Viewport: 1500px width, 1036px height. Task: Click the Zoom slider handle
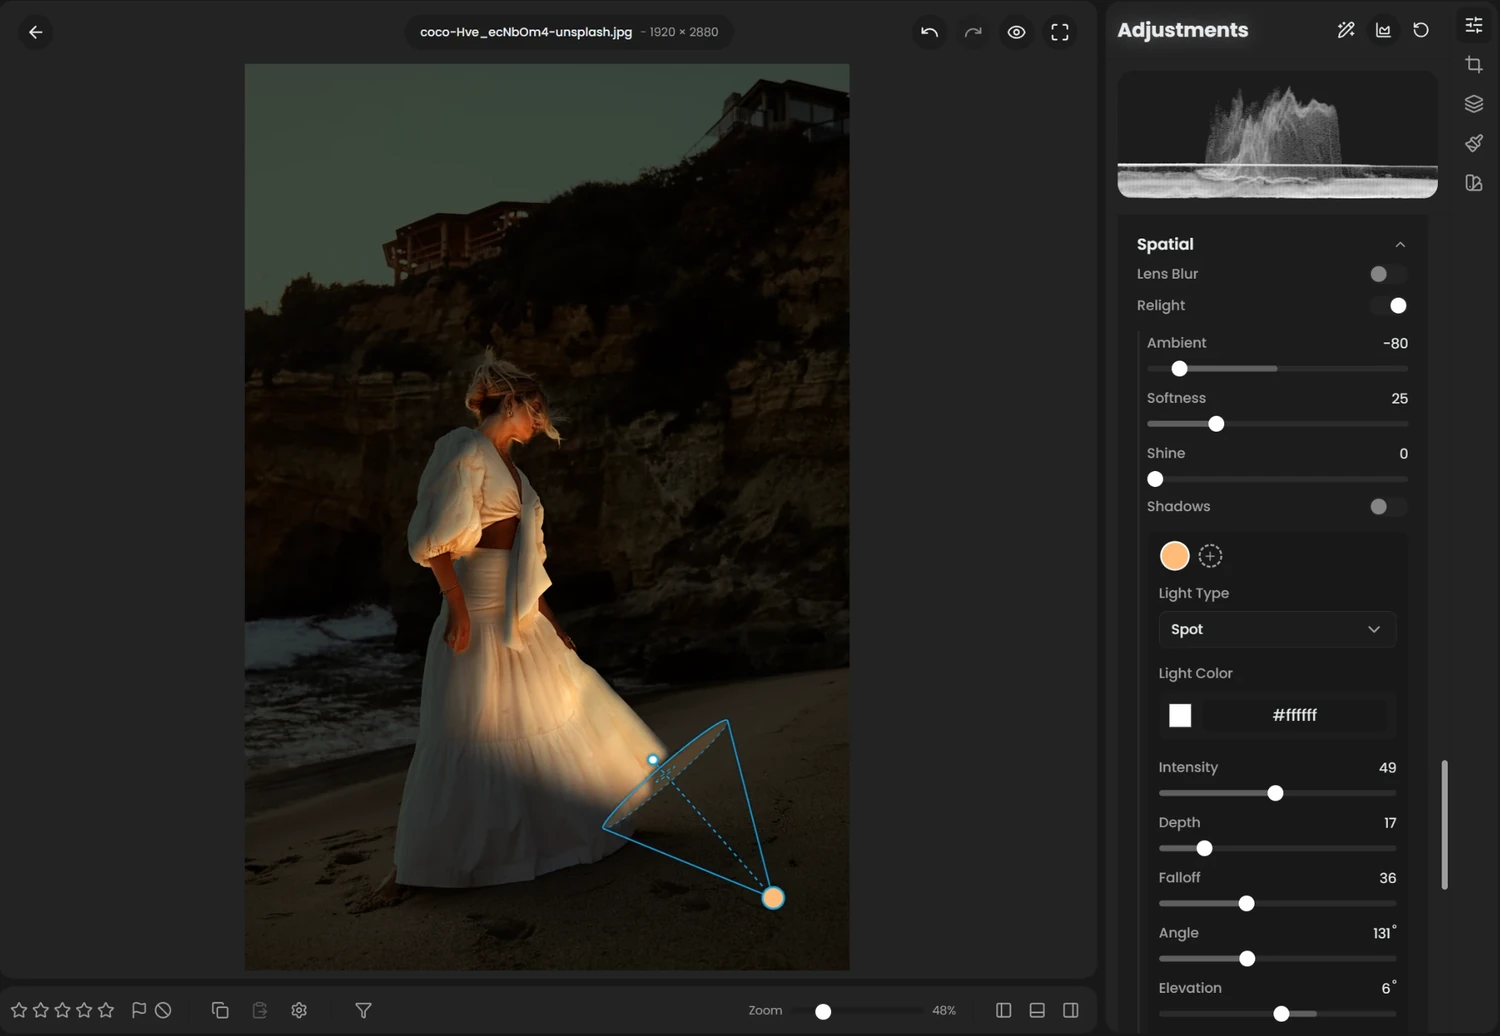coord(823,1012)
